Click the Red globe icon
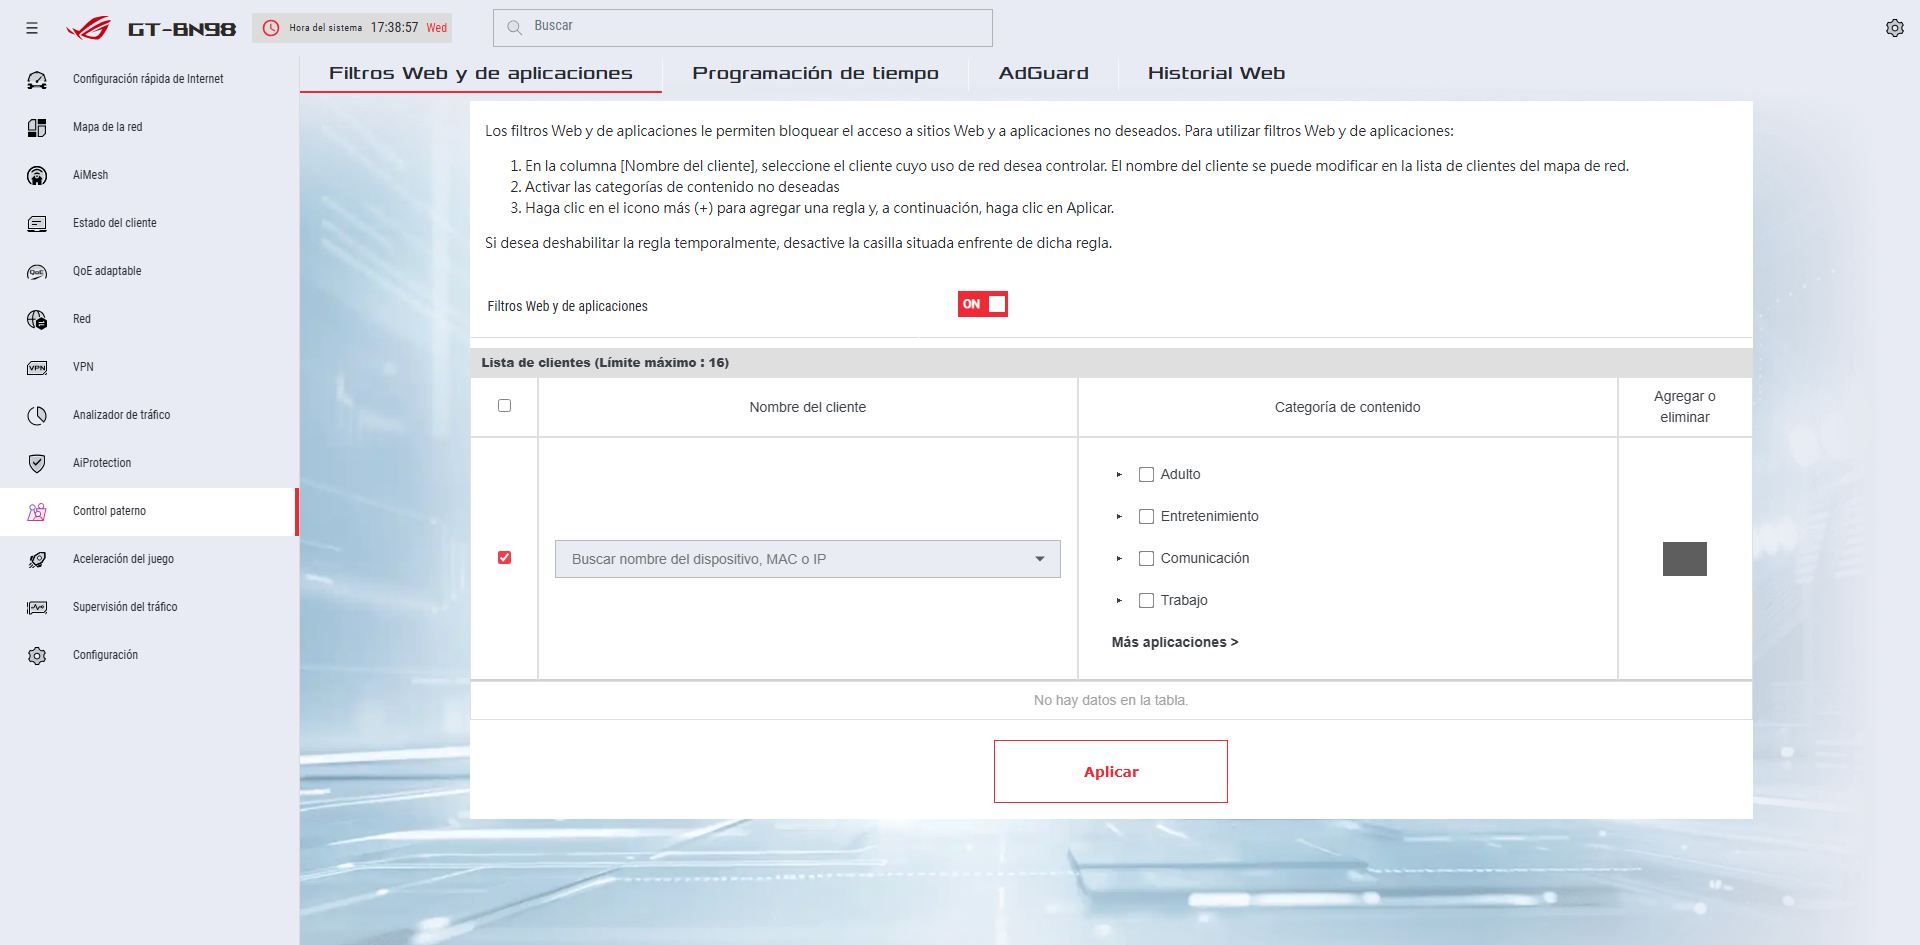This screenshot has width=1920, height=945. click(37, 319)
